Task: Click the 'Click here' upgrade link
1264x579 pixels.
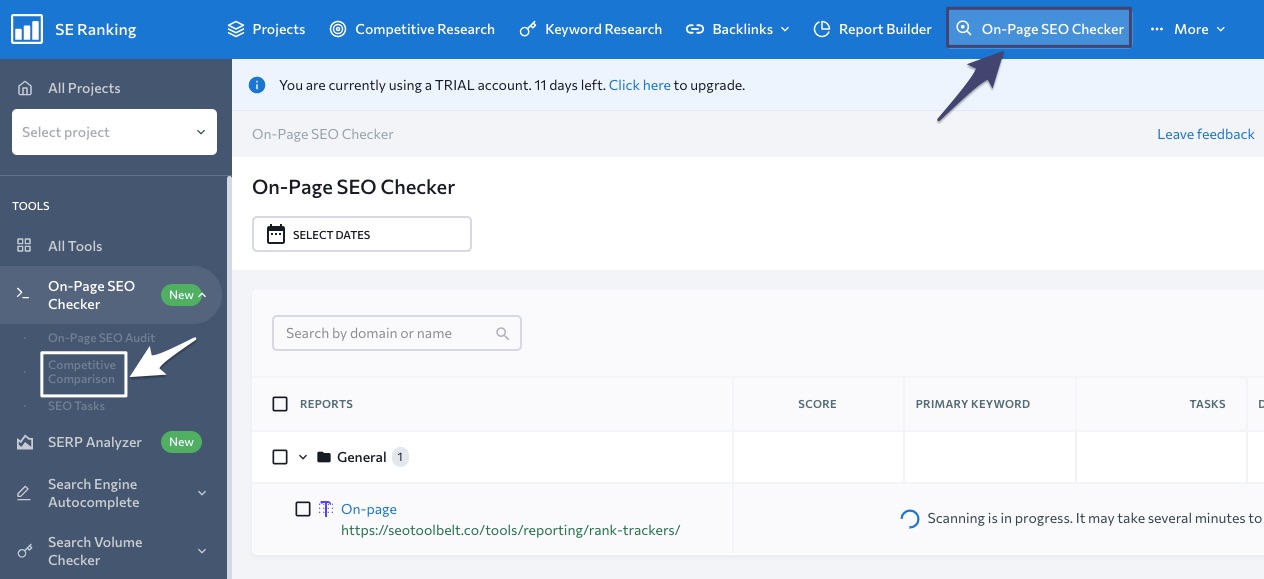Action: point(639,85)
